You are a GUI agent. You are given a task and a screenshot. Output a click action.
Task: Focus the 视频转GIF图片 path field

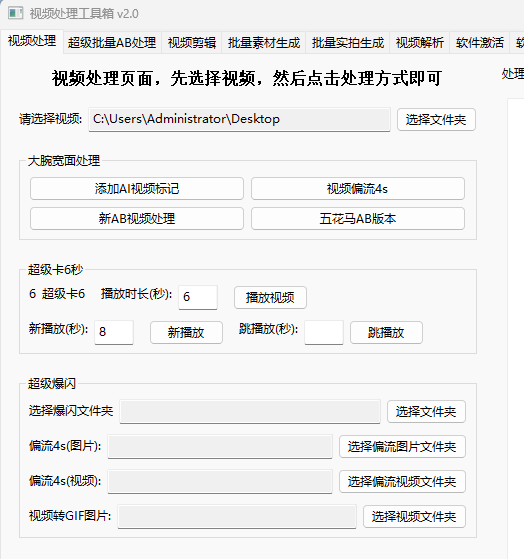coord(237,516)
